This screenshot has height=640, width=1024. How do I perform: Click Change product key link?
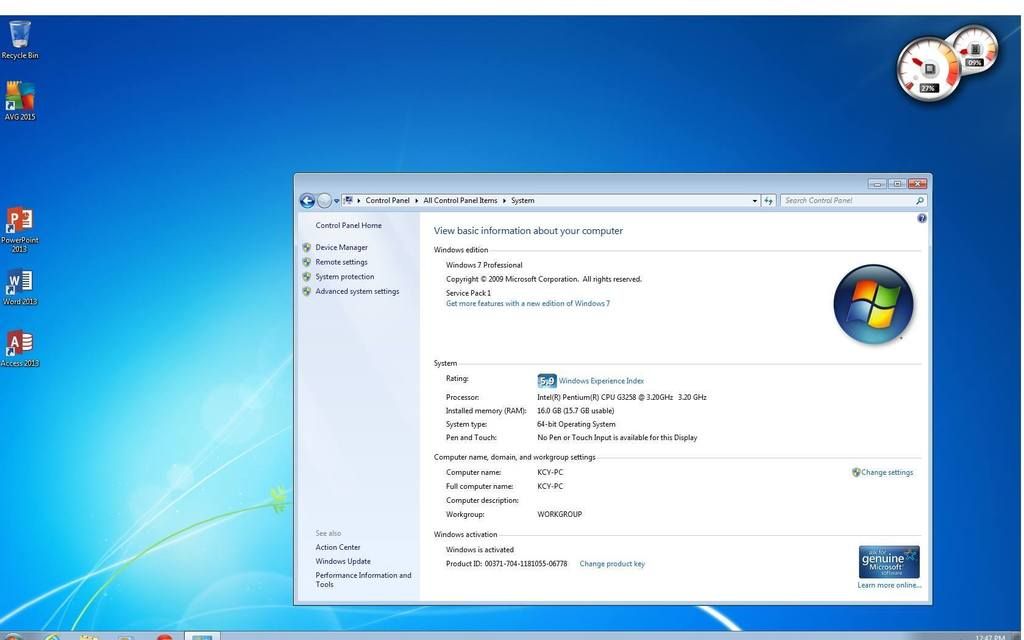click(x=612, y=564)
